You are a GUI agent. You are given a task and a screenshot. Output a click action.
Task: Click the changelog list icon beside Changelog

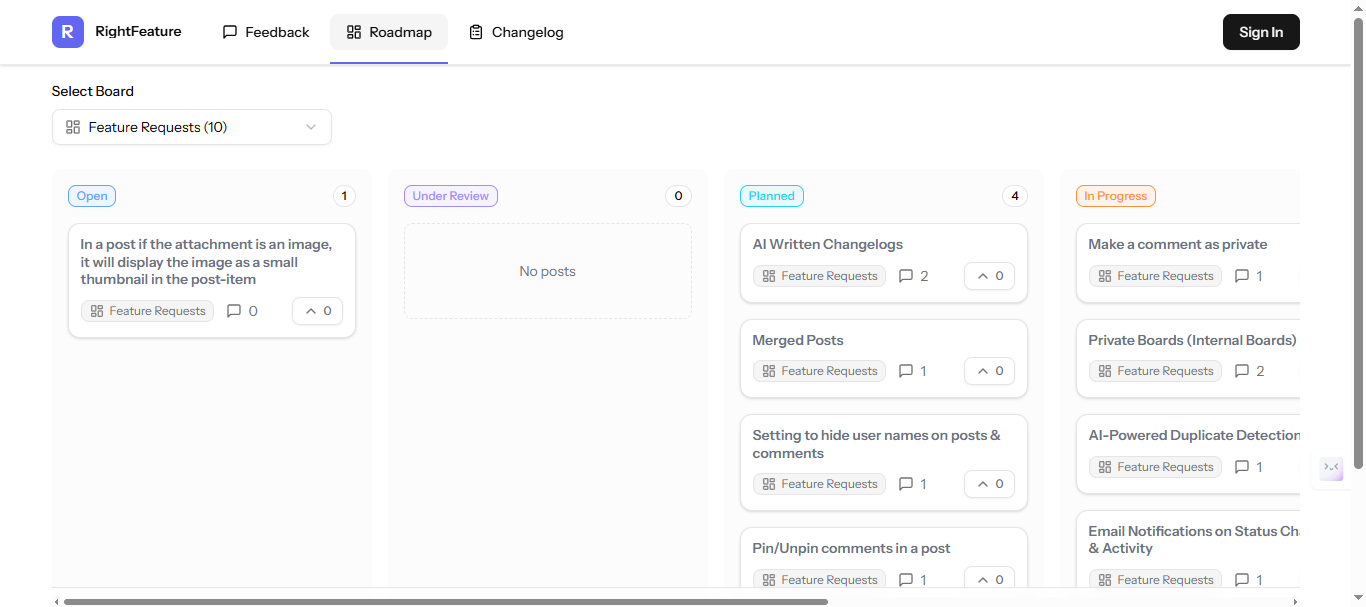[476, 32]
